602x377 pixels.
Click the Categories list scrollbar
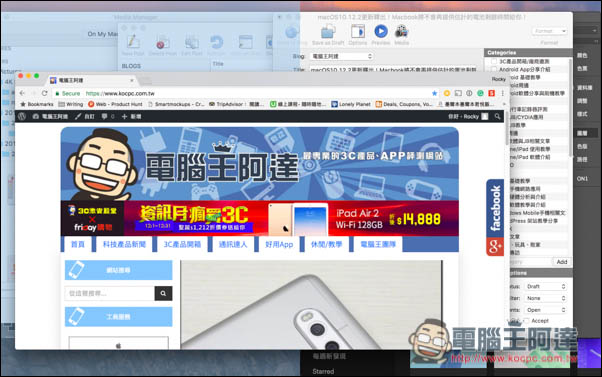click(x=571, y=107)
